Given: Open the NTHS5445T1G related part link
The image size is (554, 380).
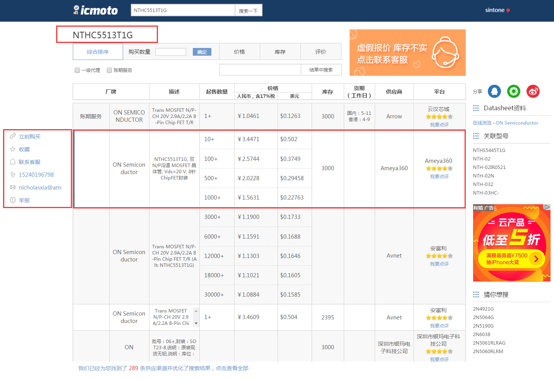Looking at the screenshot, I should tap(489, 150).
